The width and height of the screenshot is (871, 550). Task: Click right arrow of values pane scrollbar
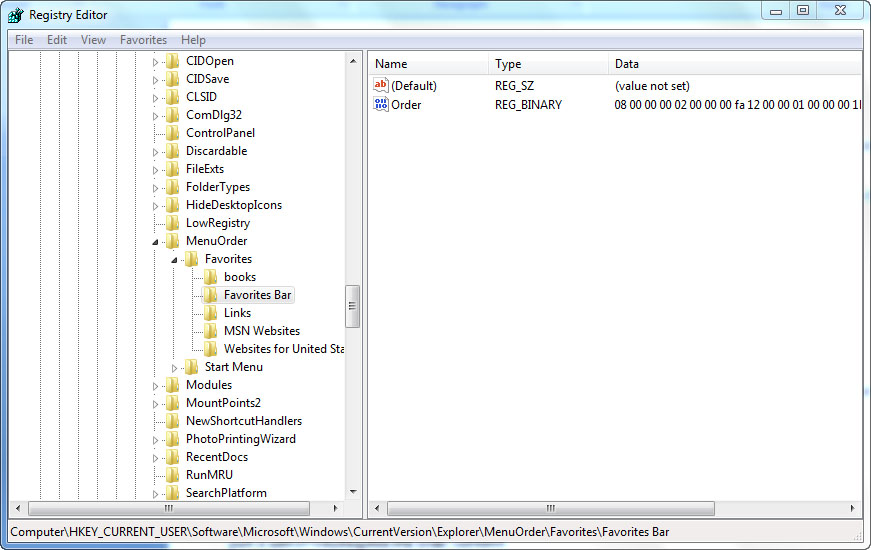pyautogui.click(x=853, y=509)
